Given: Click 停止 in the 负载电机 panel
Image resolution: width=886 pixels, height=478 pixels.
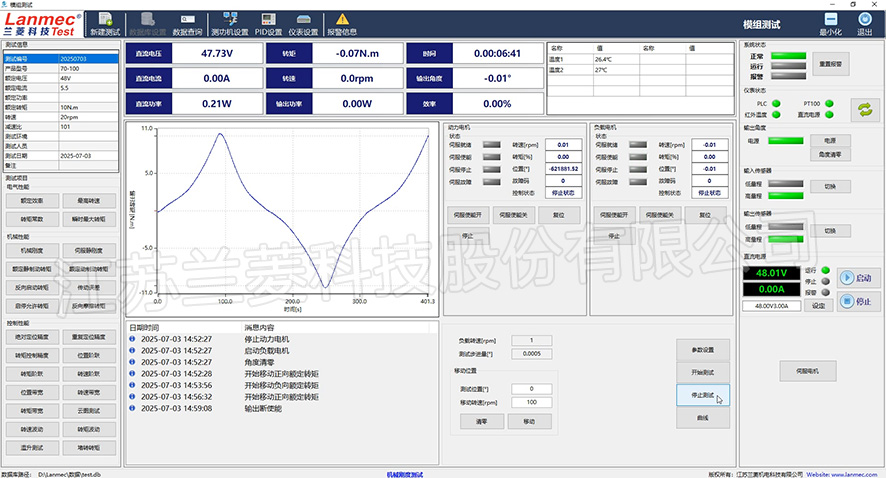Looking at the screenshot, I should coord(614,236).
